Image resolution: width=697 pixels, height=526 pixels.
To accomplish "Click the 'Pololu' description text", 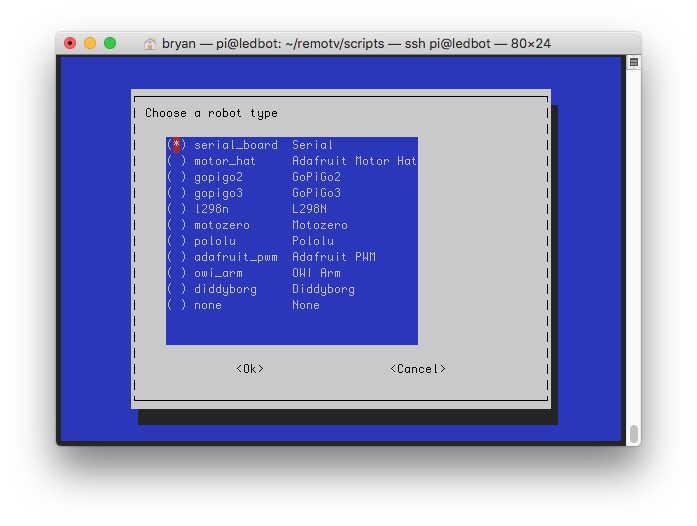I will click(313, 241).
